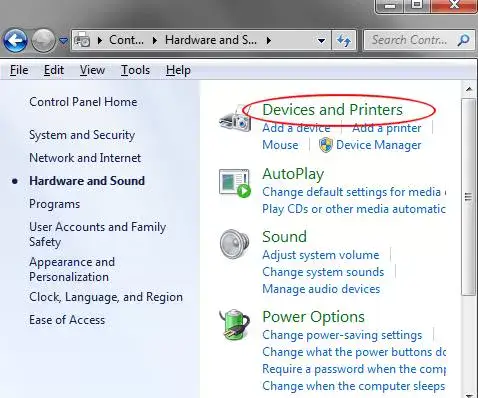This screenshot has width=478, height=398.
Task: Click the vertical scrollbar thumb
Action: pos(468,197)
